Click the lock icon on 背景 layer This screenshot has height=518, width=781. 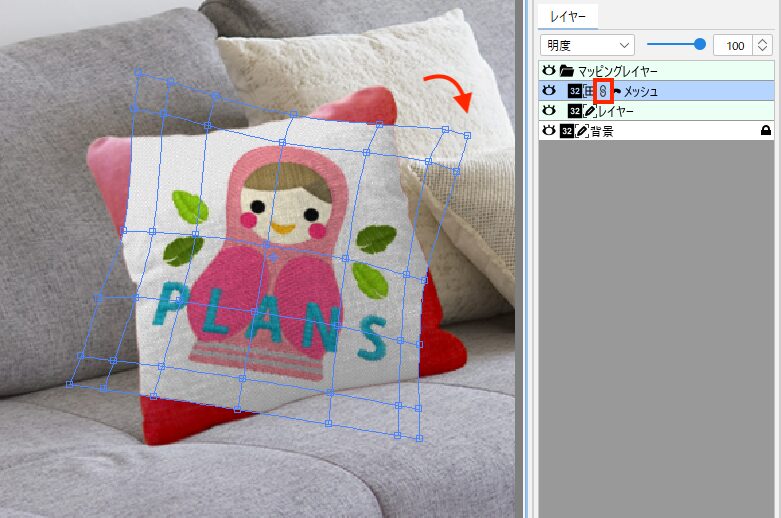point(766,130)
